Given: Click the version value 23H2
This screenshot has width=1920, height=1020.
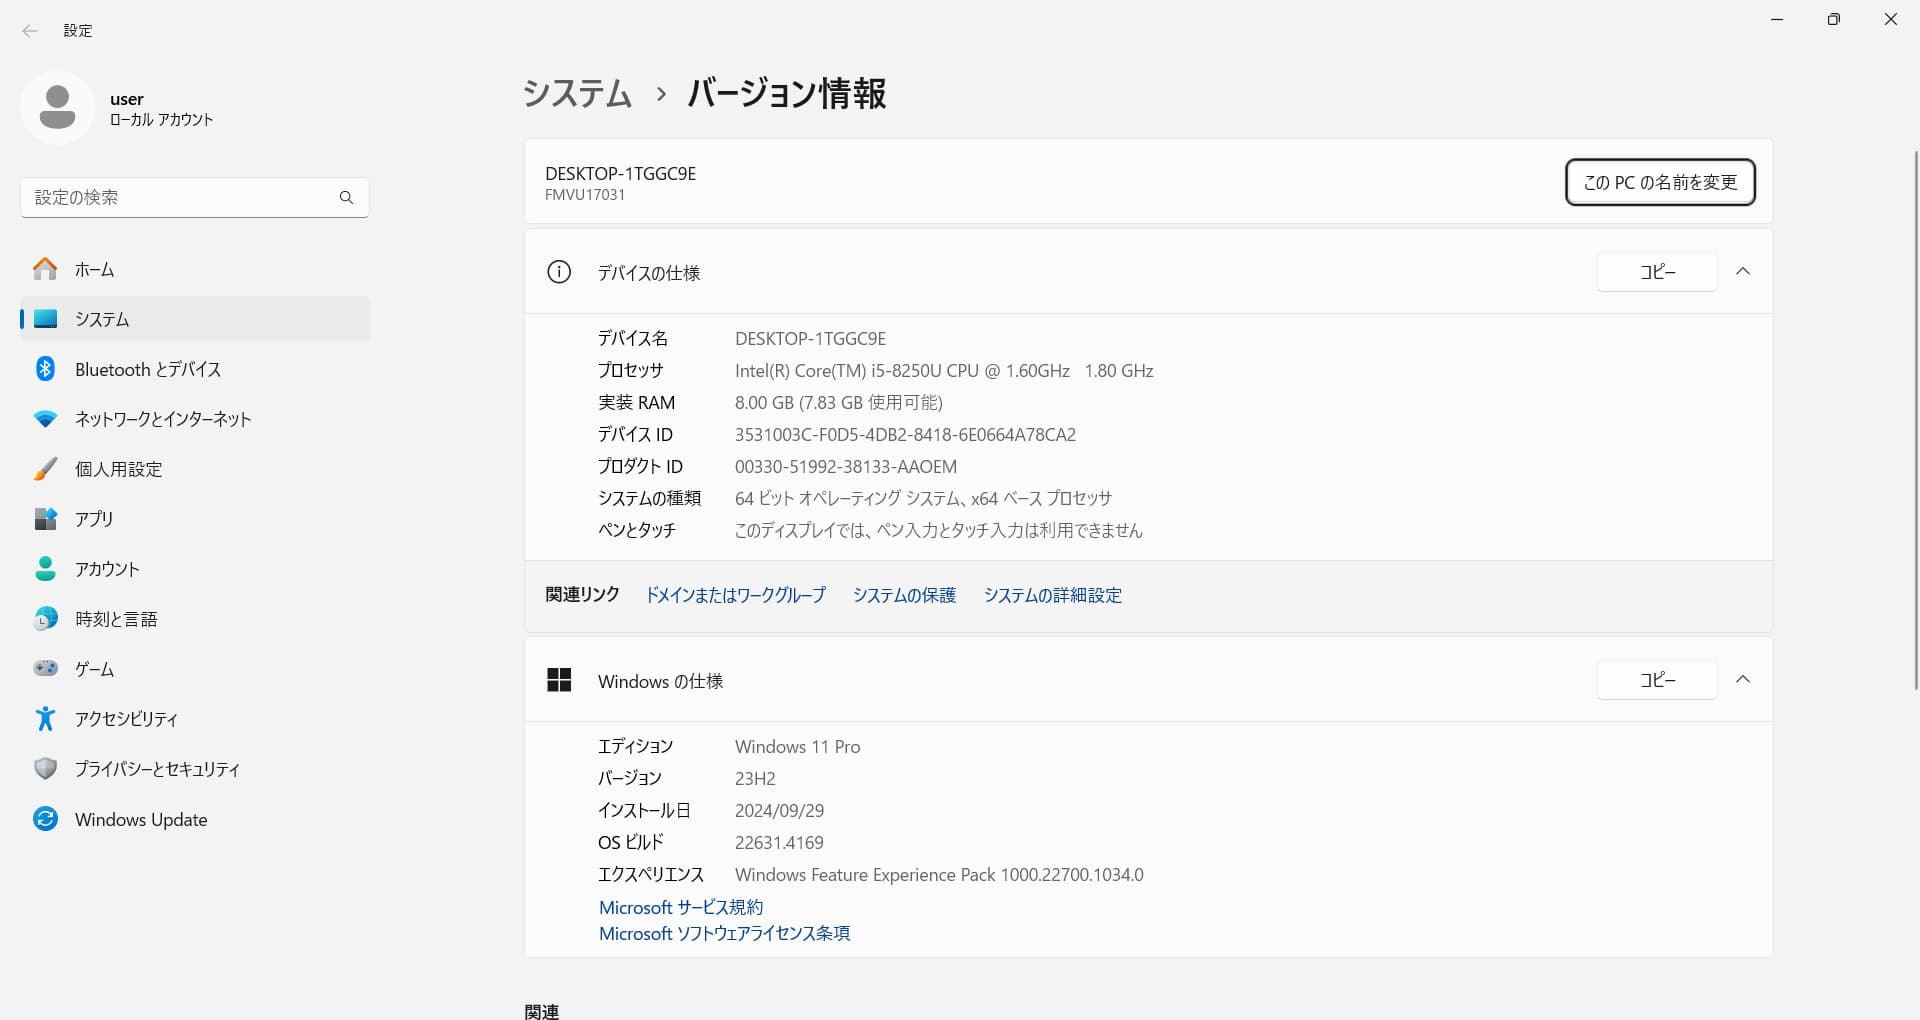Looking at the screenshot, I should [755, 778].
